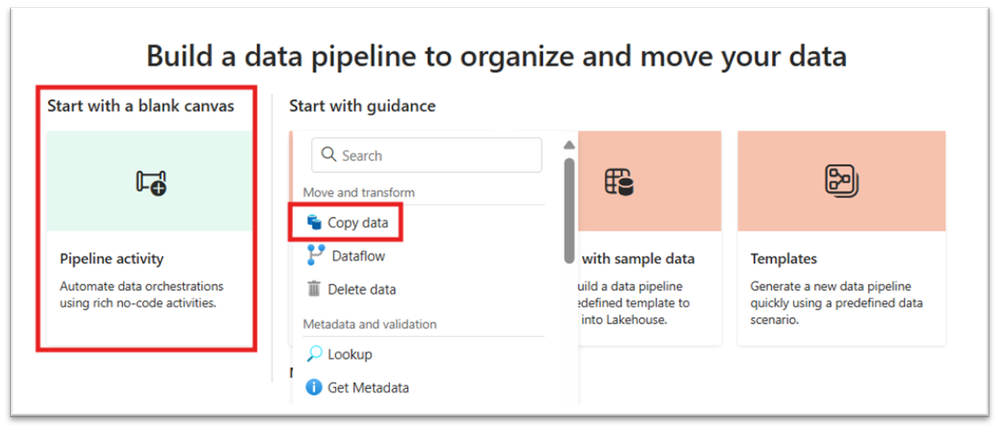The height and width of the screenshot is (430, 999).
Task: Click the search magnifying glass icon
Action: coord(329,155)
